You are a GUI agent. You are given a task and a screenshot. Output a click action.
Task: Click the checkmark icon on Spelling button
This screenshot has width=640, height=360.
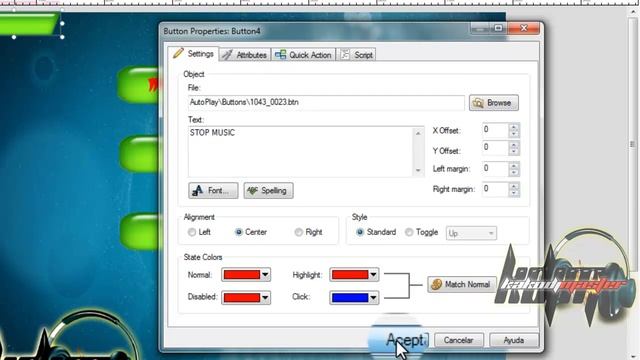click(253, 191)
